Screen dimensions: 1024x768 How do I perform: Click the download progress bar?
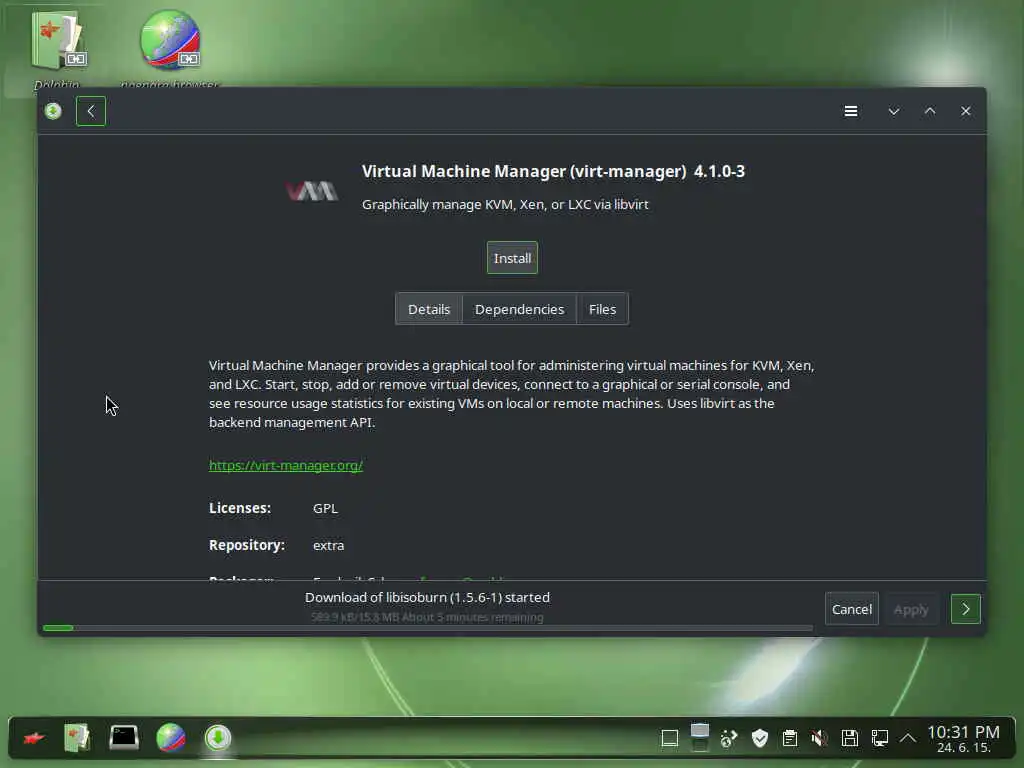[x=428, y=628]
